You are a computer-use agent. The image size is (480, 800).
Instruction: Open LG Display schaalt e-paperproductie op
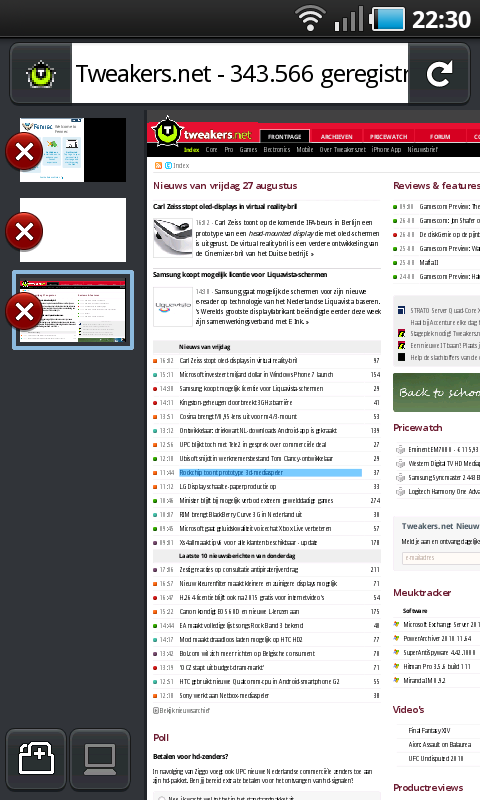[x=228, y=486]
